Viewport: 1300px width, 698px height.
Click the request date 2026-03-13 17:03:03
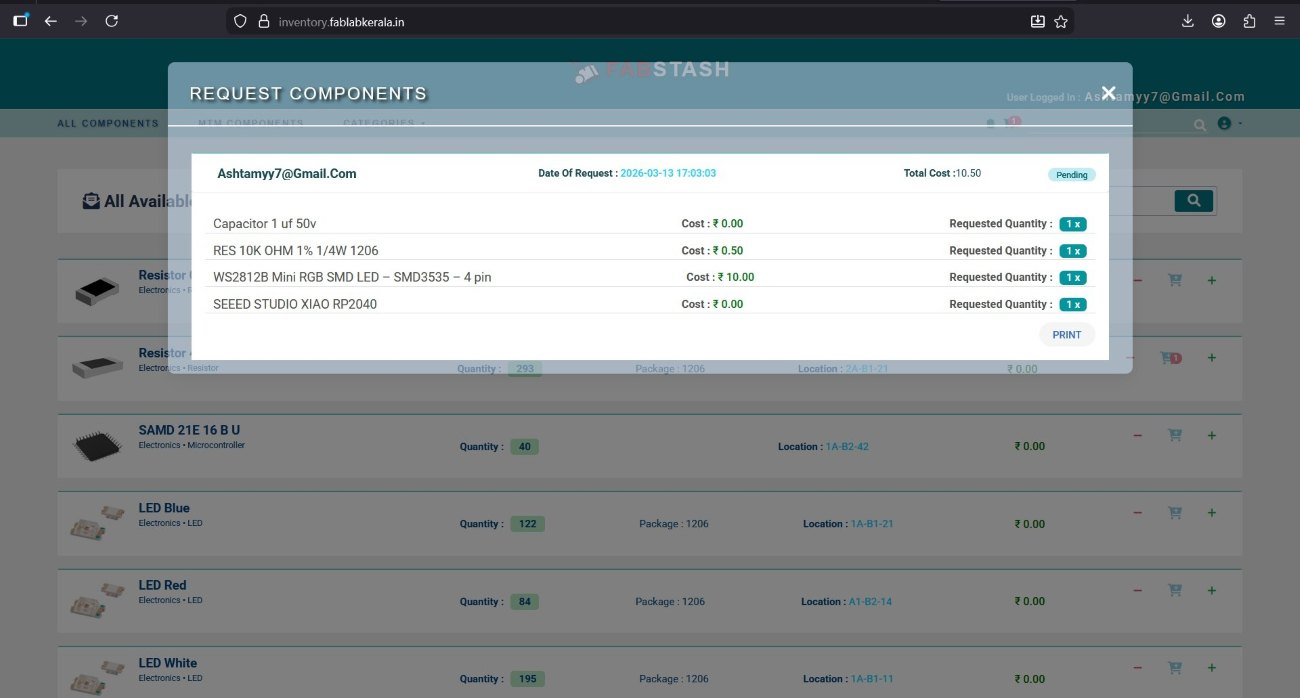point(668,173)
